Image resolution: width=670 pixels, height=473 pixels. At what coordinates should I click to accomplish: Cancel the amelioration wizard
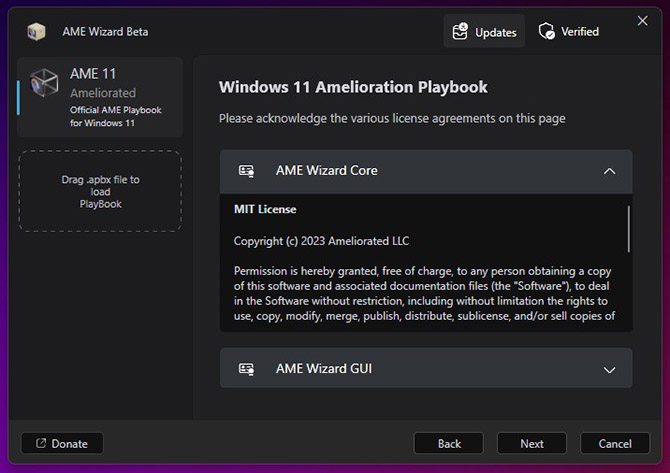615,444
